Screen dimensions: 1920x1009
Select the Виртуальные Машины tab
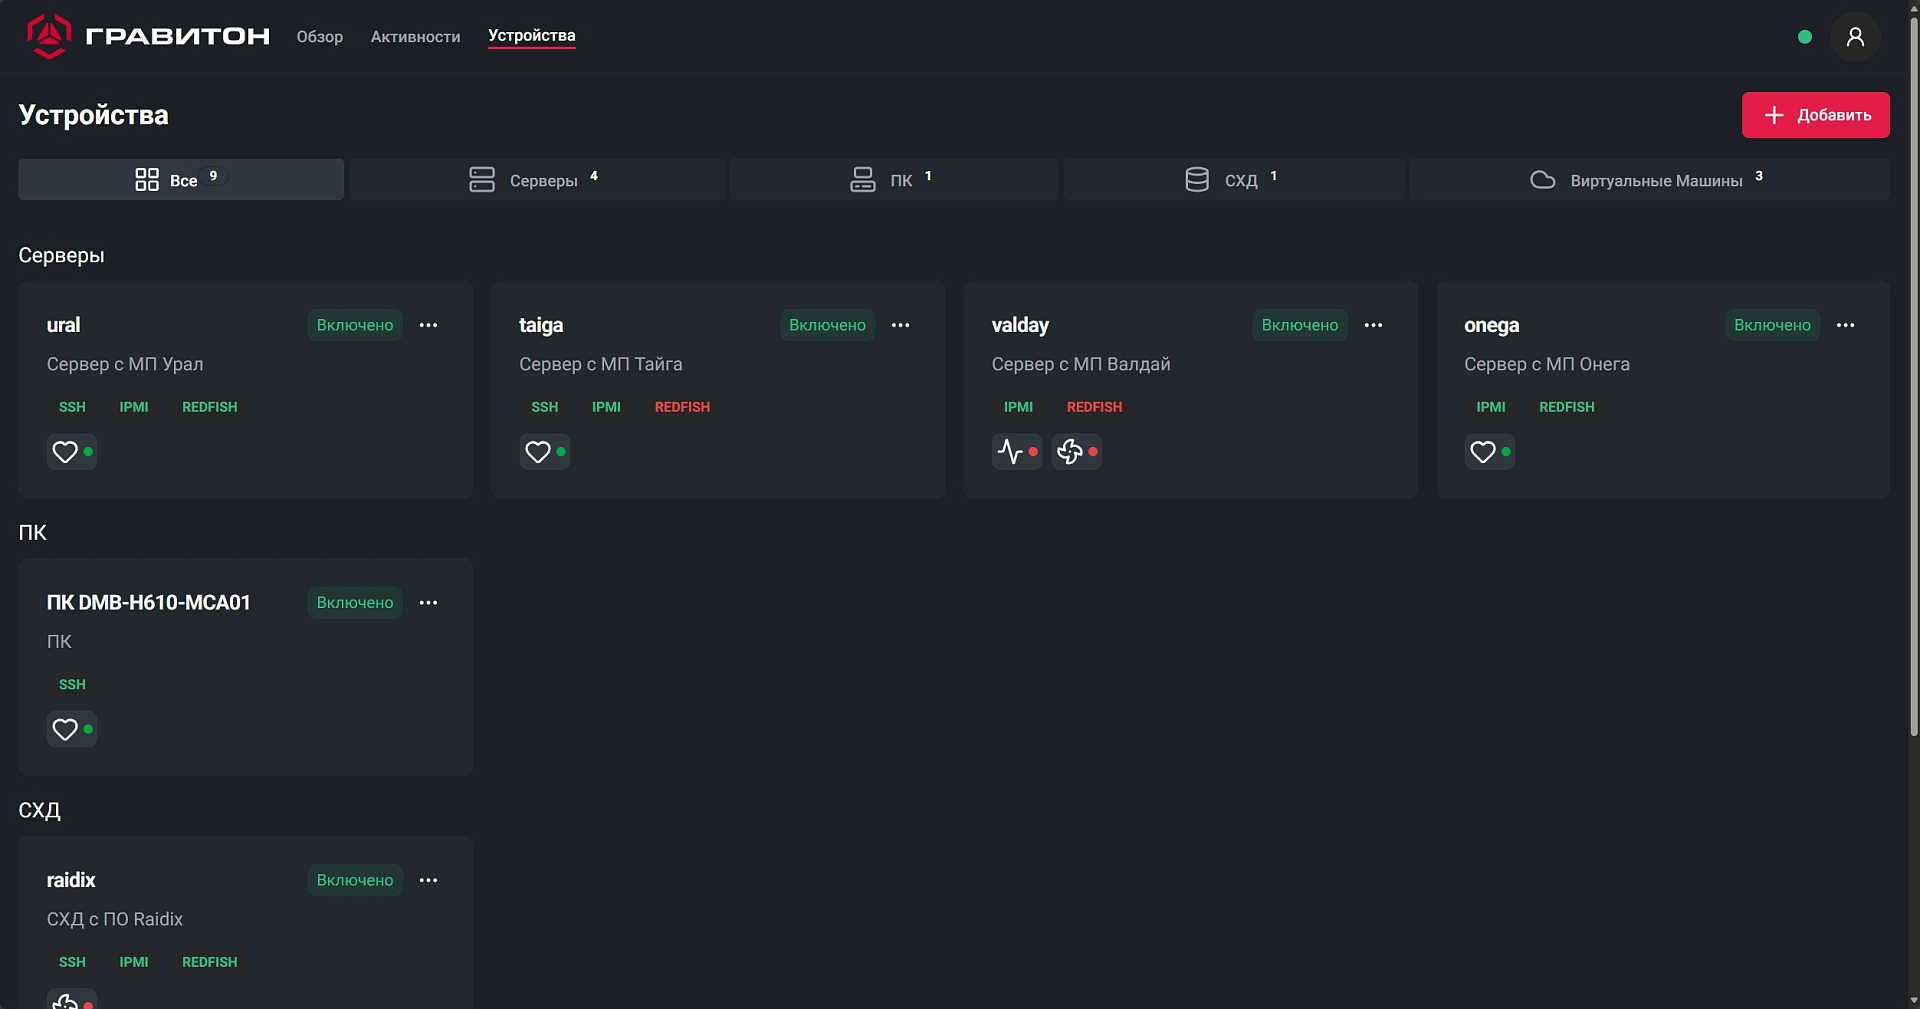1649,180
